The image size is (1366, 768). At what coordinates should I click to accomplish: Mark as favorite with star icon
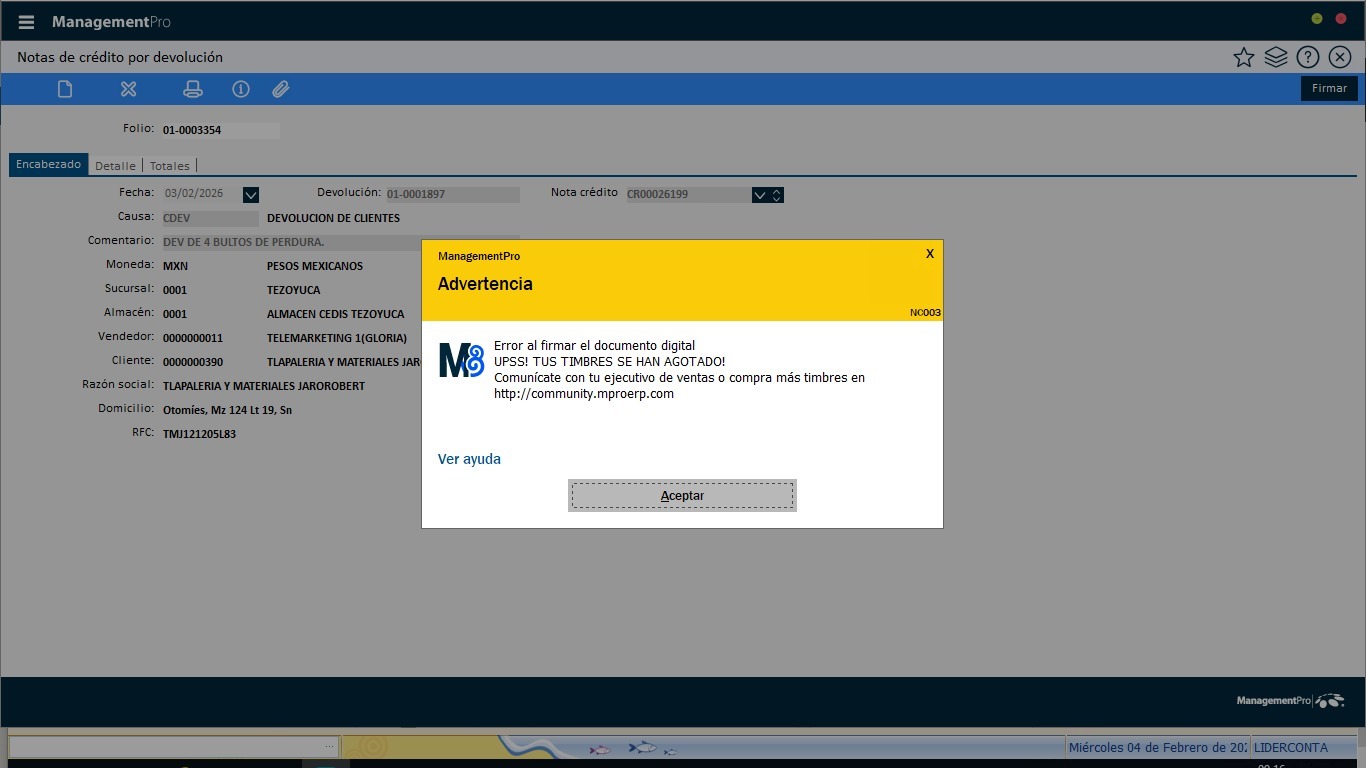[1243, 57]
